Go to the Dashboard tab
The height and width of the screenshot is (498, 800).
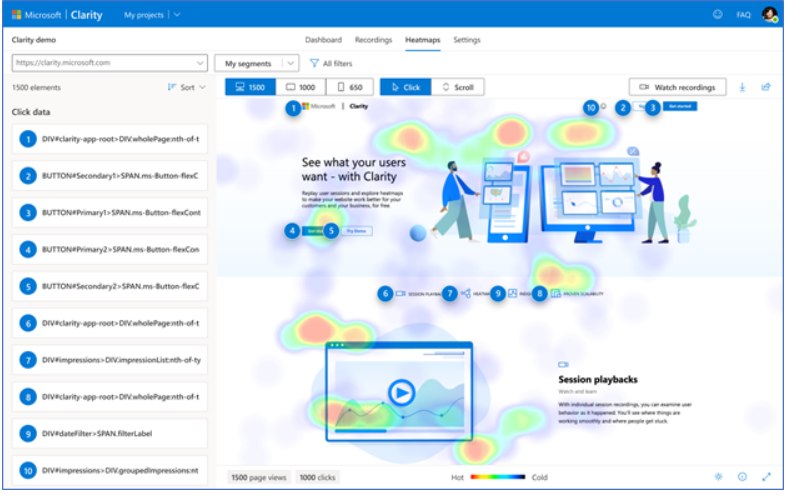pyautogui.click(x=323, y=40)
